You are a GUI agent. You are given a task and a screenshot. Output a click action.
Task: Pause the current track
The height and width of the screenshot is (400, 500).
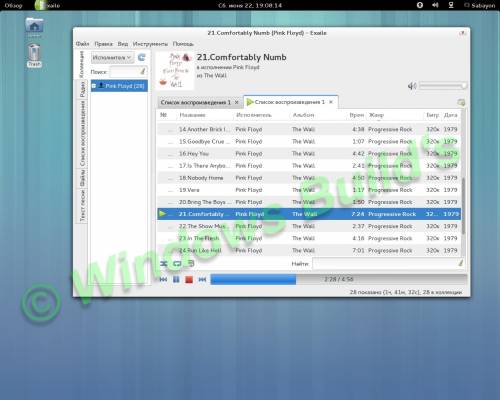[x=176, y=279]
